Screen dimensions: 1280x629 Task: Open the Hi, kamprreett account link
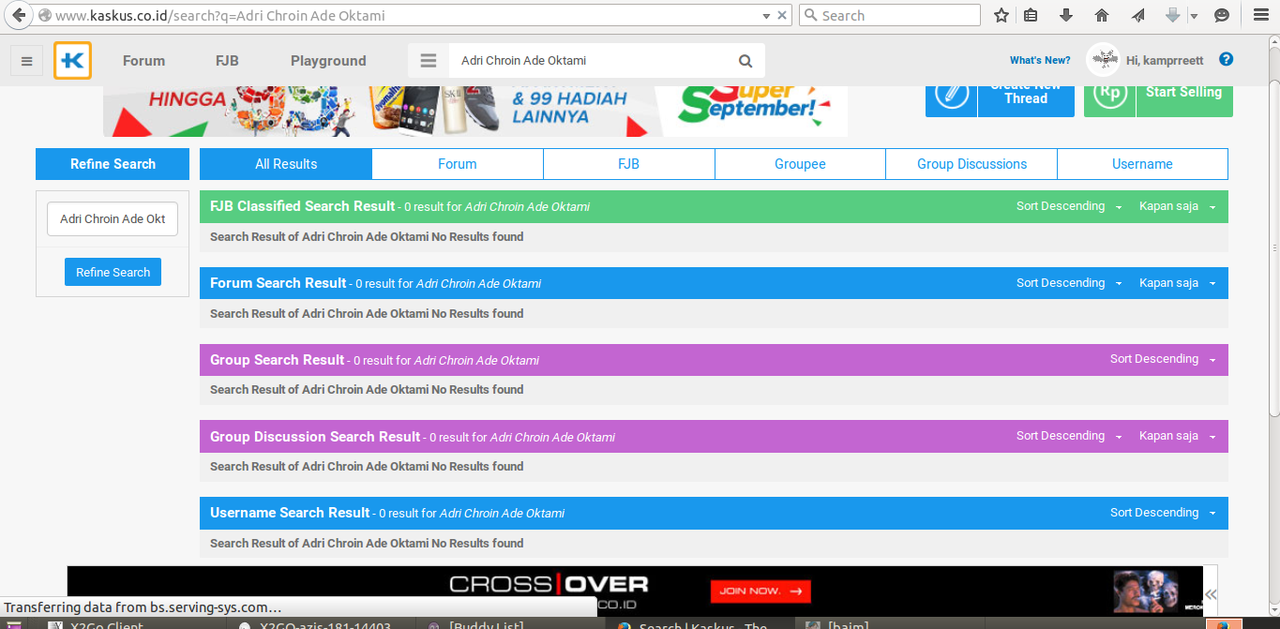click(x=1165, y=61)
